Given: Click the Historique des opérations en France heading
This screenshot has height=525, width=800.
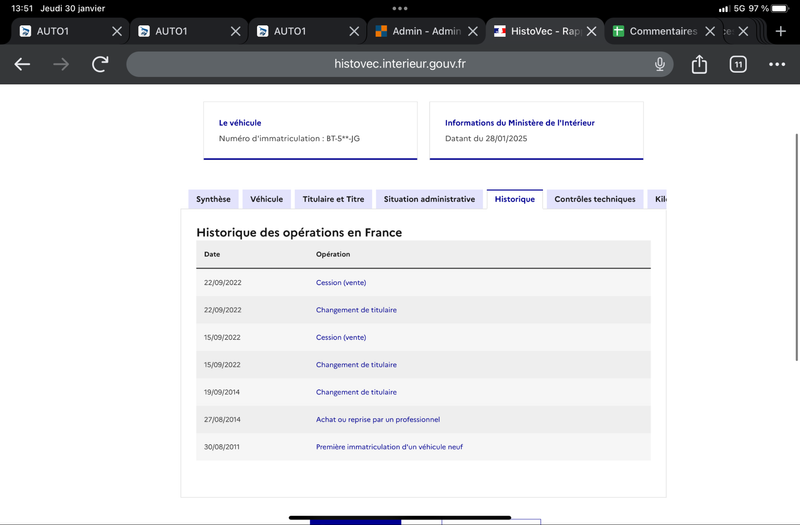Looking at the screenshot, I should 299,233.
